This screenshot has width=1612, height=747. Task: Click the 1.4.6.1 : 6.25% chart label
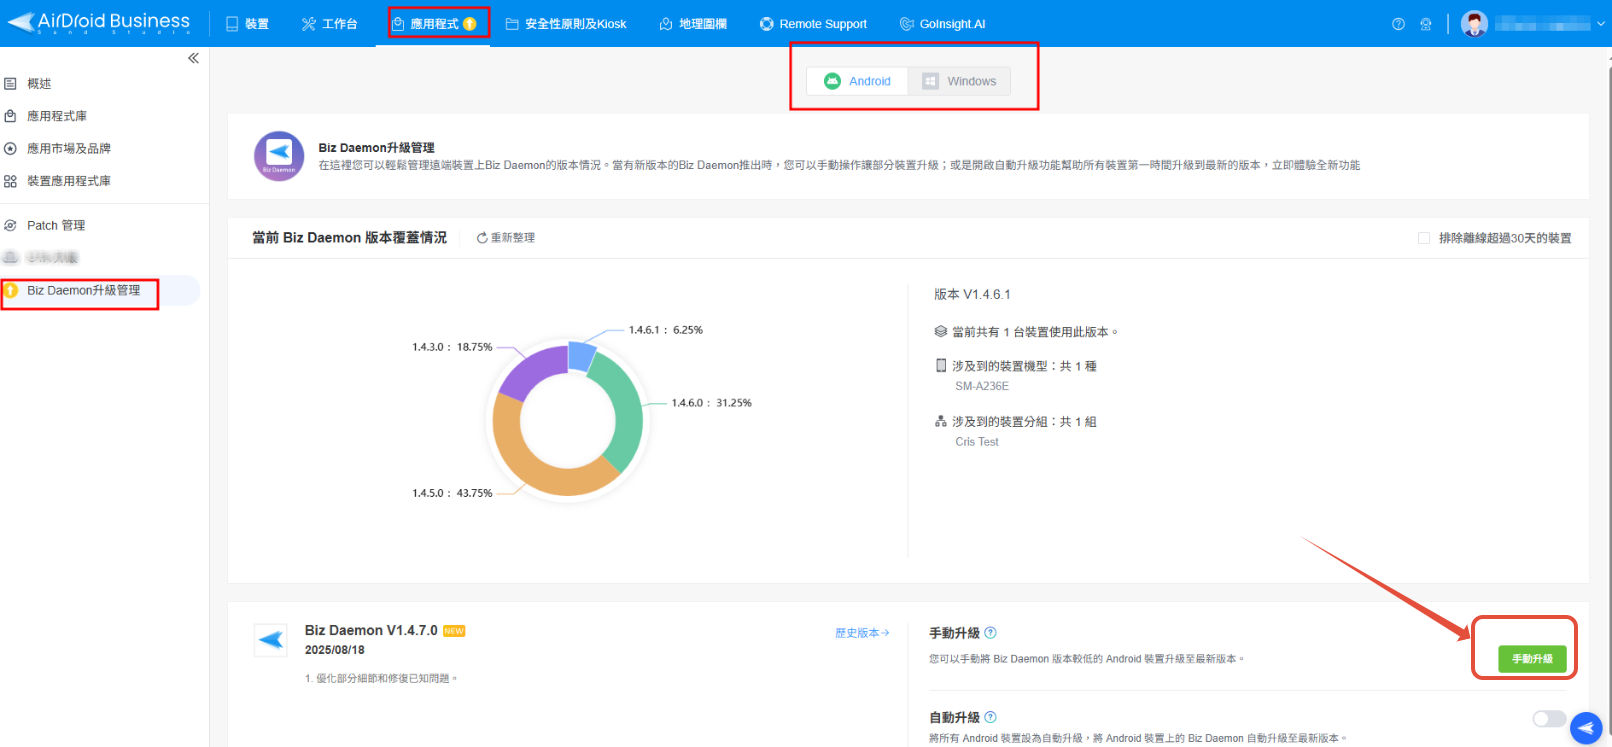click(665, 330)
